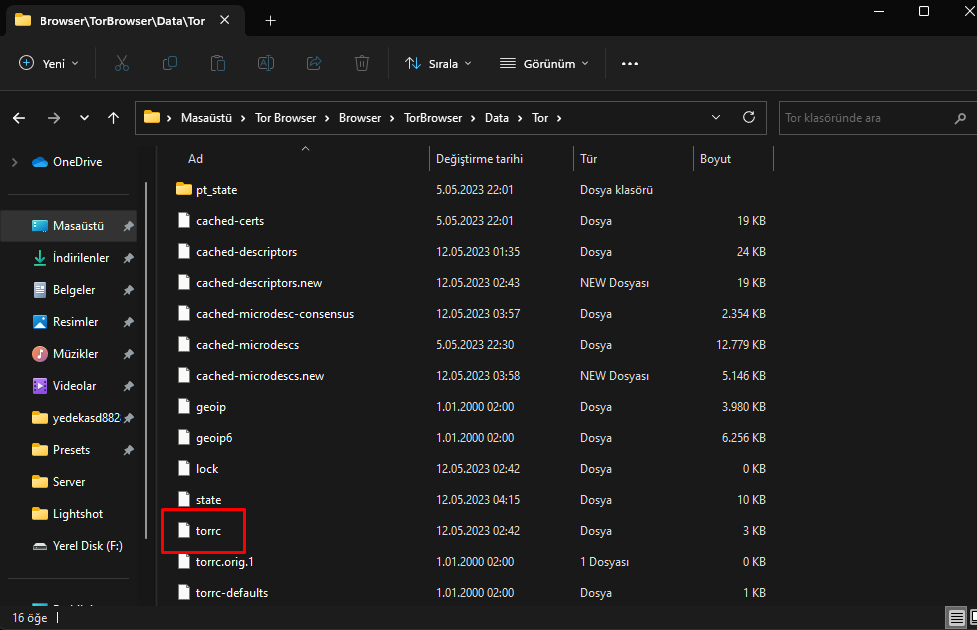Click the pin icon beside Resimler
The height and width of the screenshot is (630, 977).
(x=128, y=322)
